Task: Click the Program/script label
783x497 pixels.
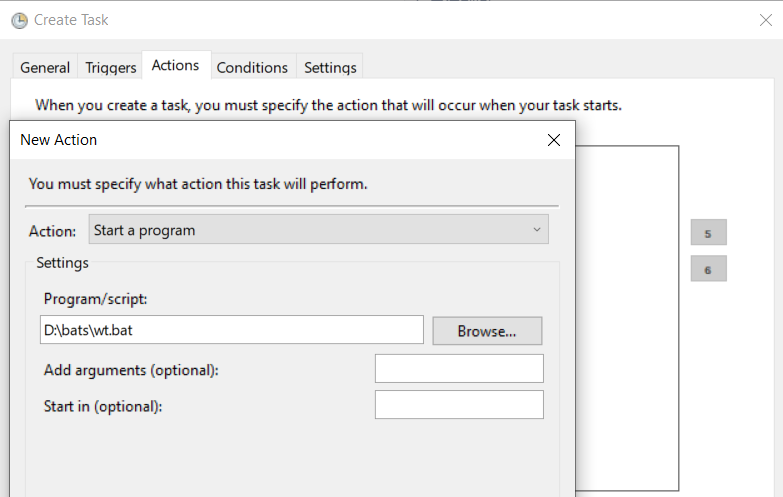Action: pos(95,299)
